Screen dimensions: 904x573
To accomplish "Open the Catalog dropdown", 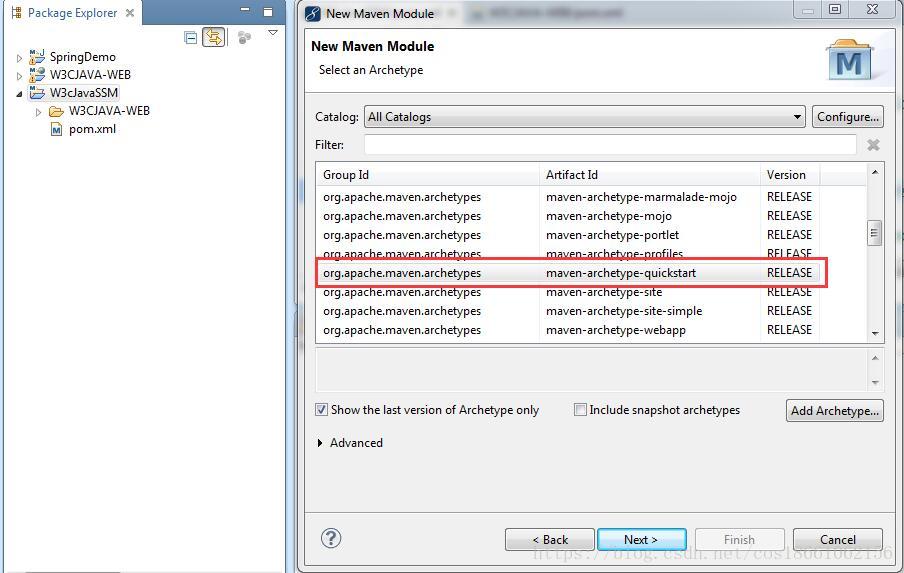I will [584, 116].
